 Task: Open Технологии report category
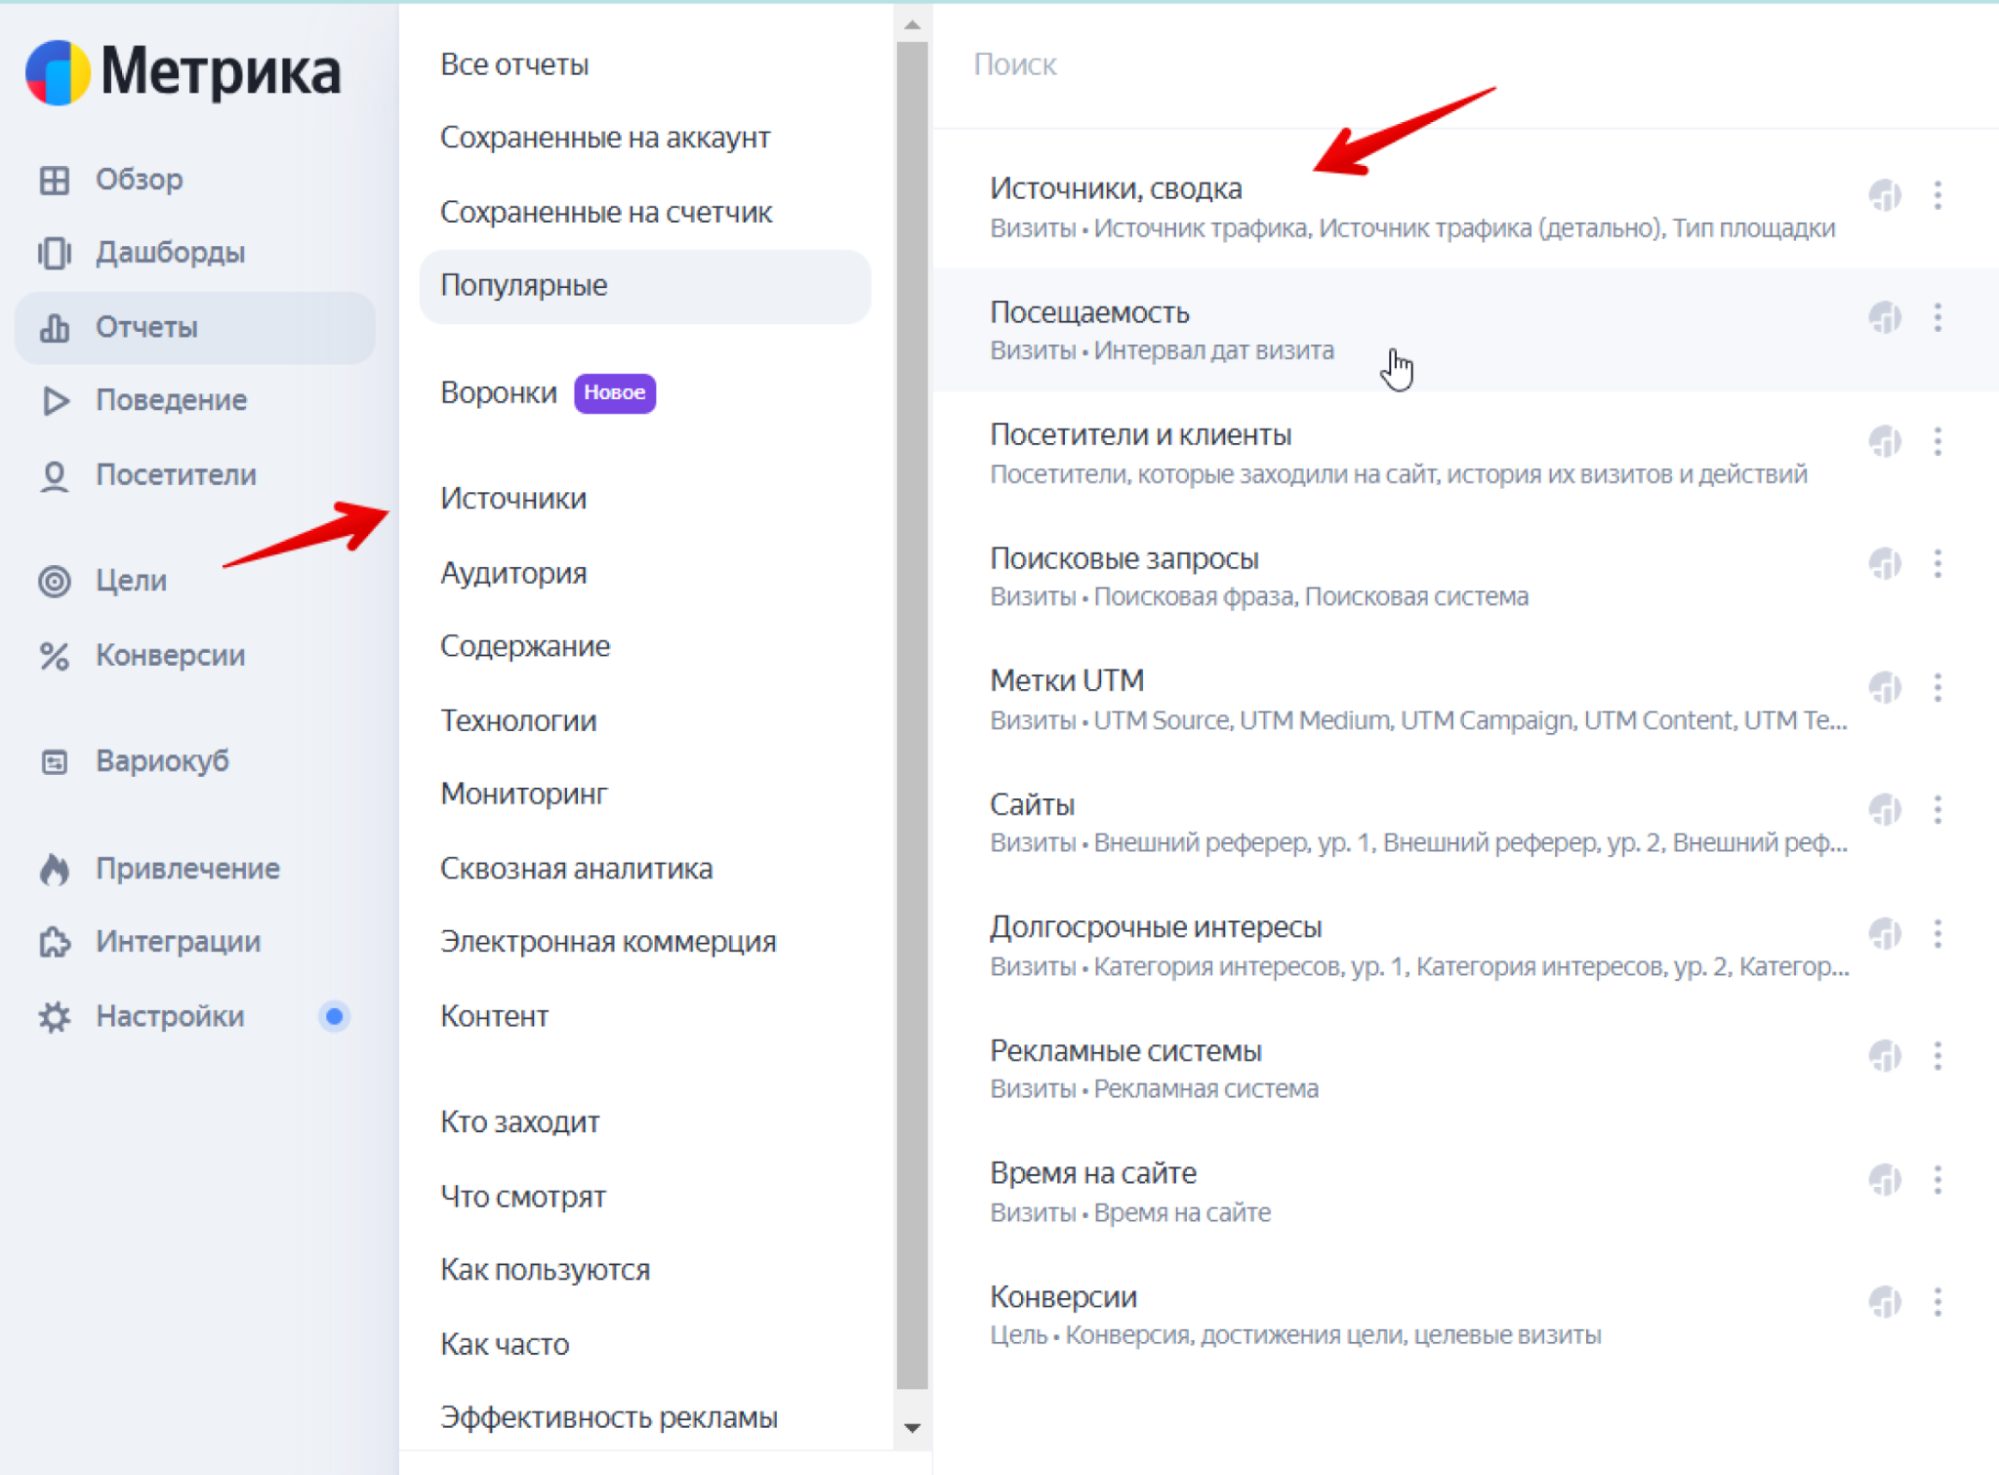pos(519,721)
